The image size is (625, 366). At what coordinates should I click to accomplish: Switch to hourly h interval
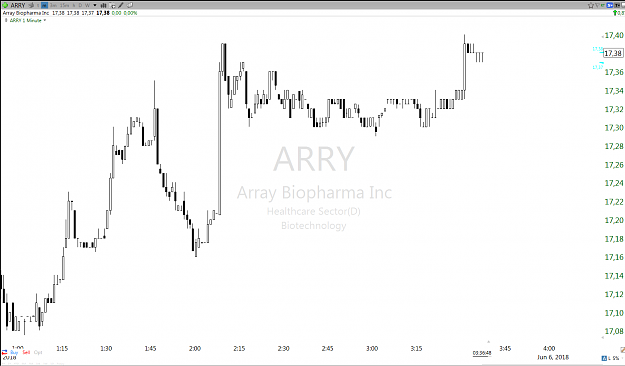click(x=74, y=5)
